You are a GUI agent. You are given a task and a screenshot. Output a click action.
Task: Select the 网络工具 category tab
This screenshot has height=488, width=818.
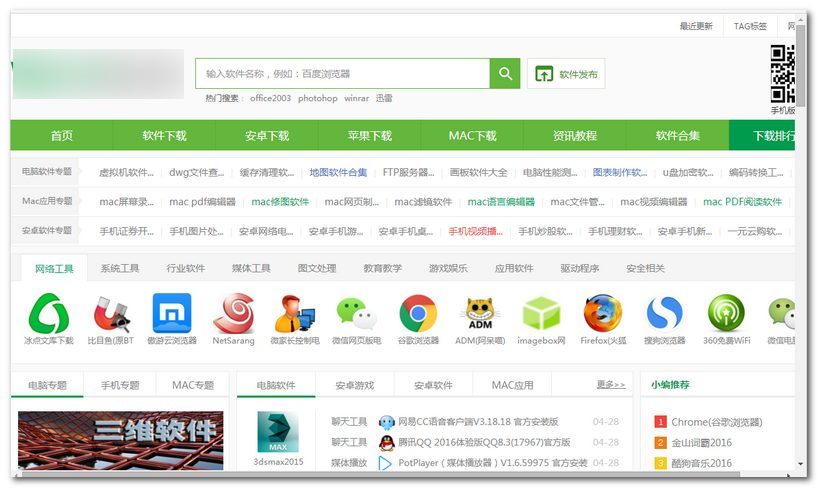(54, 269)
